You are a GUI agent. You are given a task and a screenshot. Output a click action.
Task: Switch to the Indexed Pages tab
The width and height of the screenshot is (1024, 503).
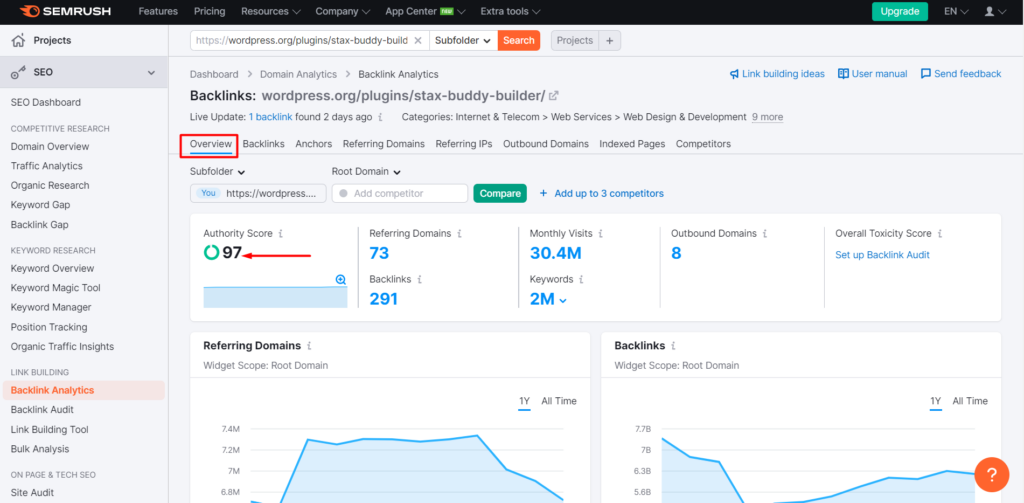pos(632,144)
